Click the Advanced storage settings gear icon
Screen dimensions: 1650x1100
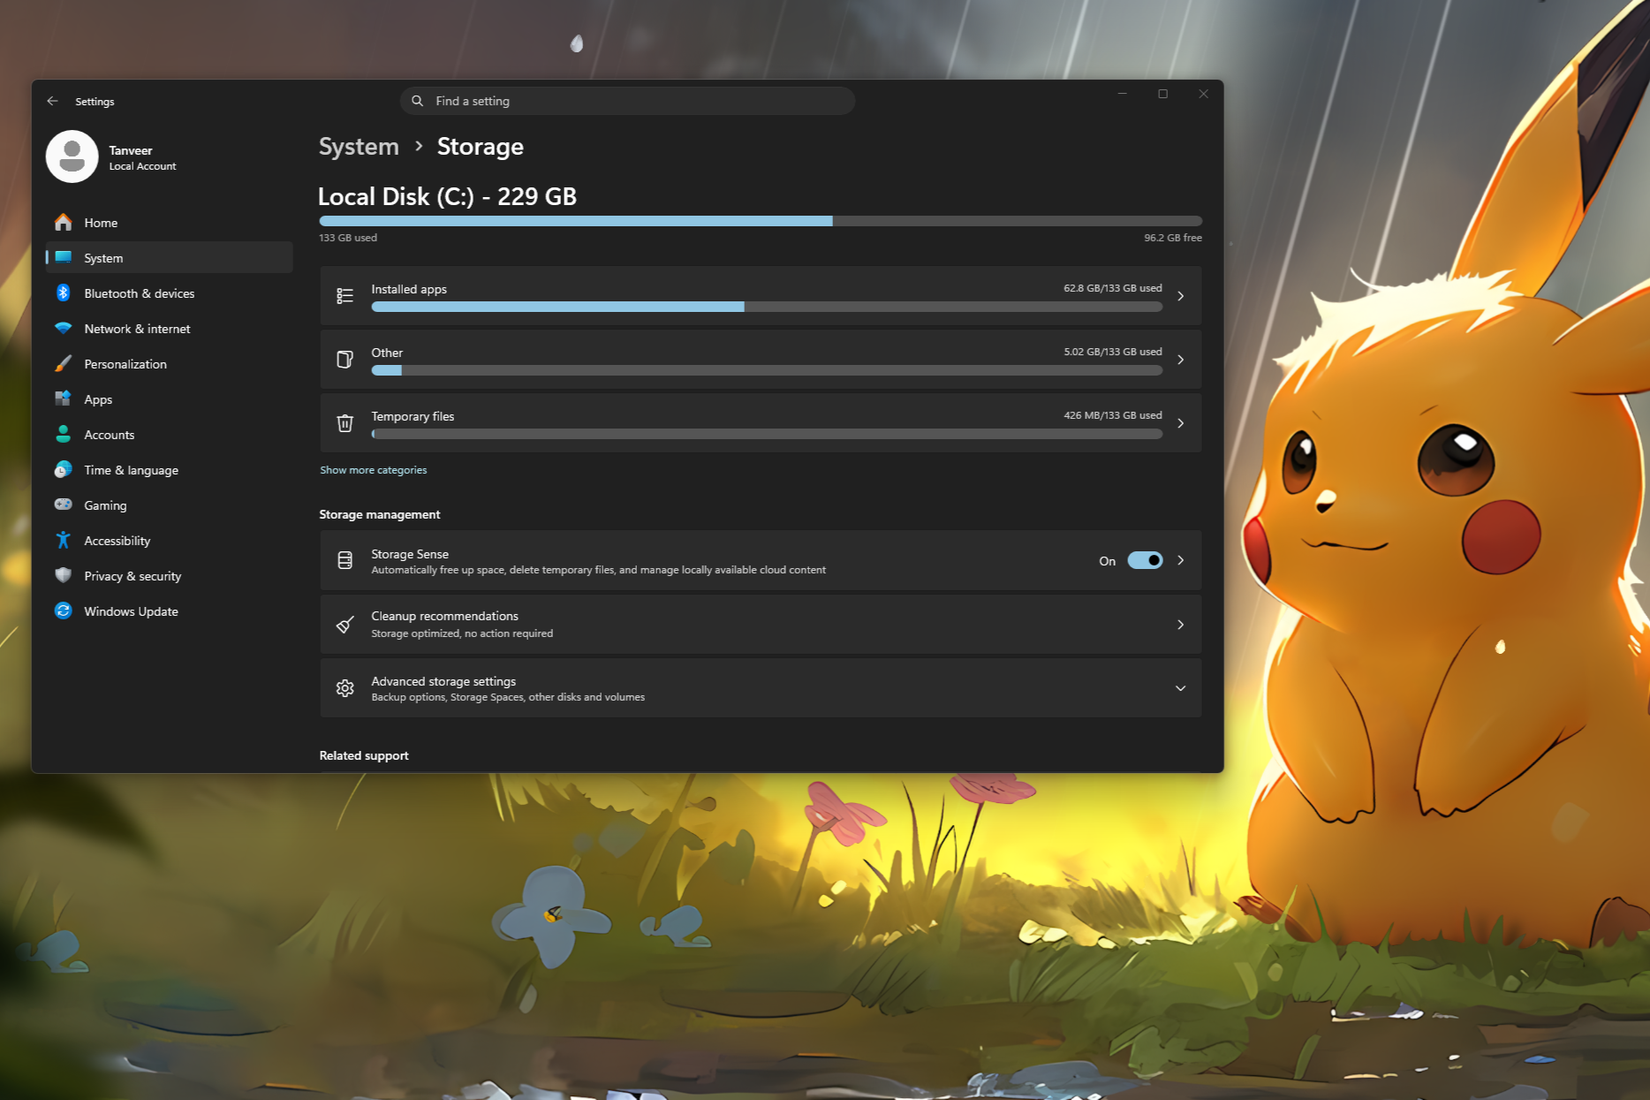(x=345, y=688)
